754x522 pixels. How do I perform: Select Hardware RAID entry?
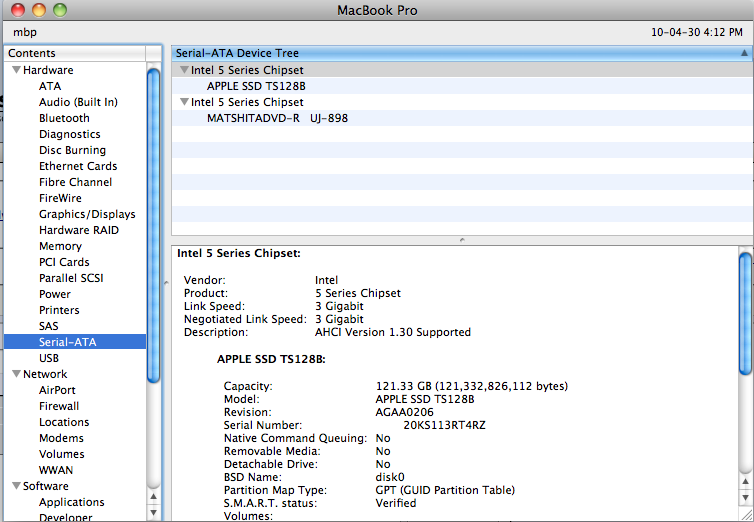point(79,230)
